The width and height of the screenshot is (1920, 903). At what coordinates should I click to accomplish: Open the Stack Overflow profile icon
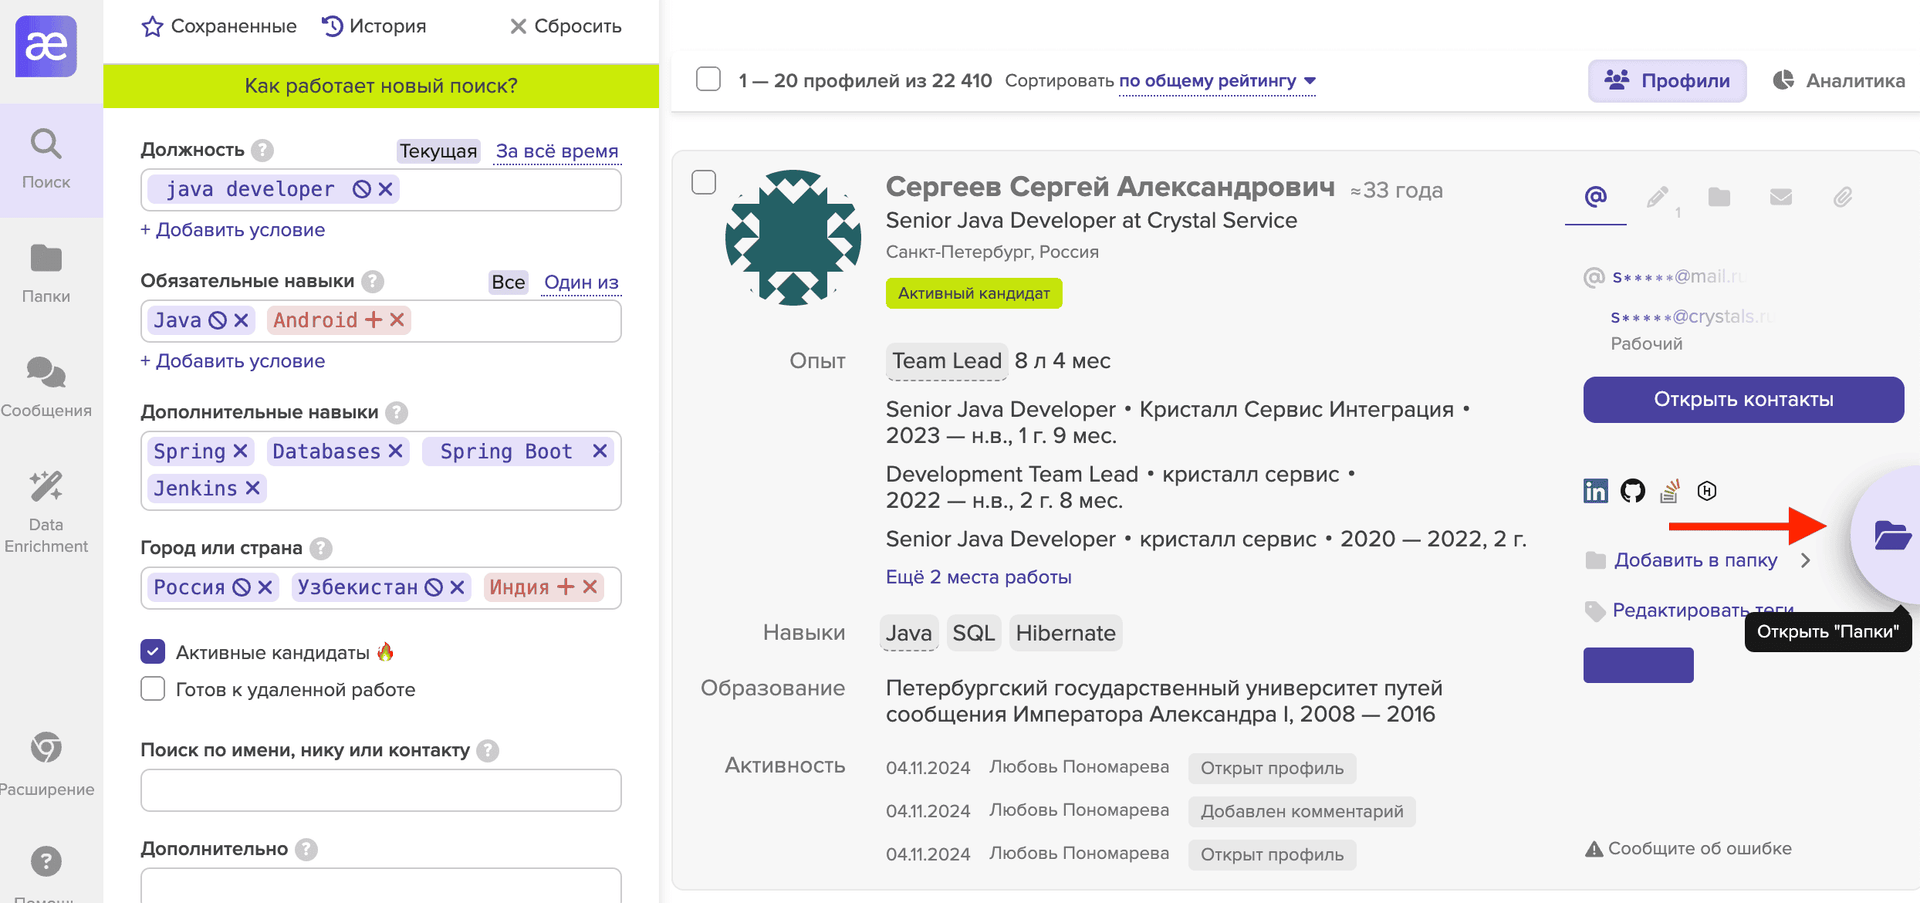point(1669,491)
